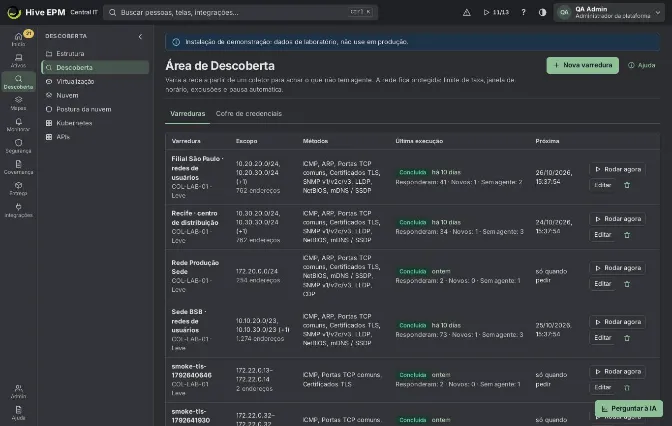Toggle the dark/light theme contrast icon
The image size is (672, 426).
point(542,12)
